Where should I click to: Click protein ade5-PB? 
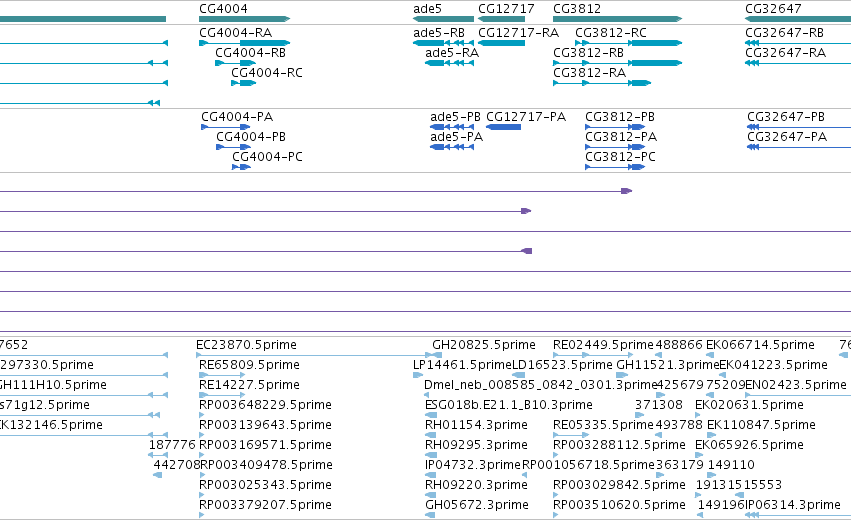pyautogui.click(x=455, y=117)
